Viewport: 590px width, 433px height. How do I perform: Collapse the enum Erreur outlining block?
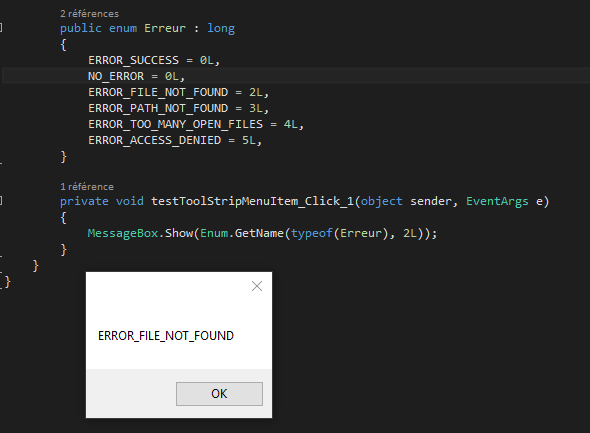(x=1, y=27)
